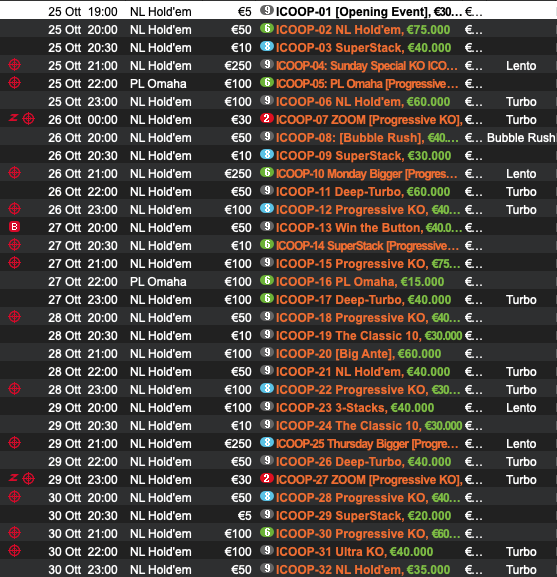The image size is (557, 577).
Task: Click the knockout target icon on ICOOP-30 row
Action: pyautogui.click(x=14, y=532)
